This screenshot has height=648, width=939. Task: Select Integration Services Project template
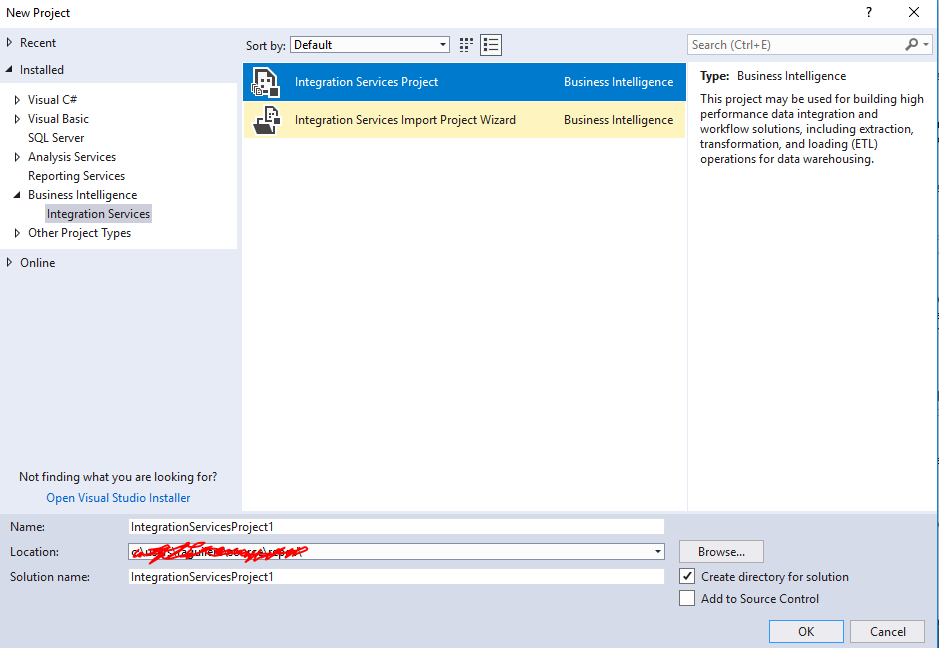(464, 82)
